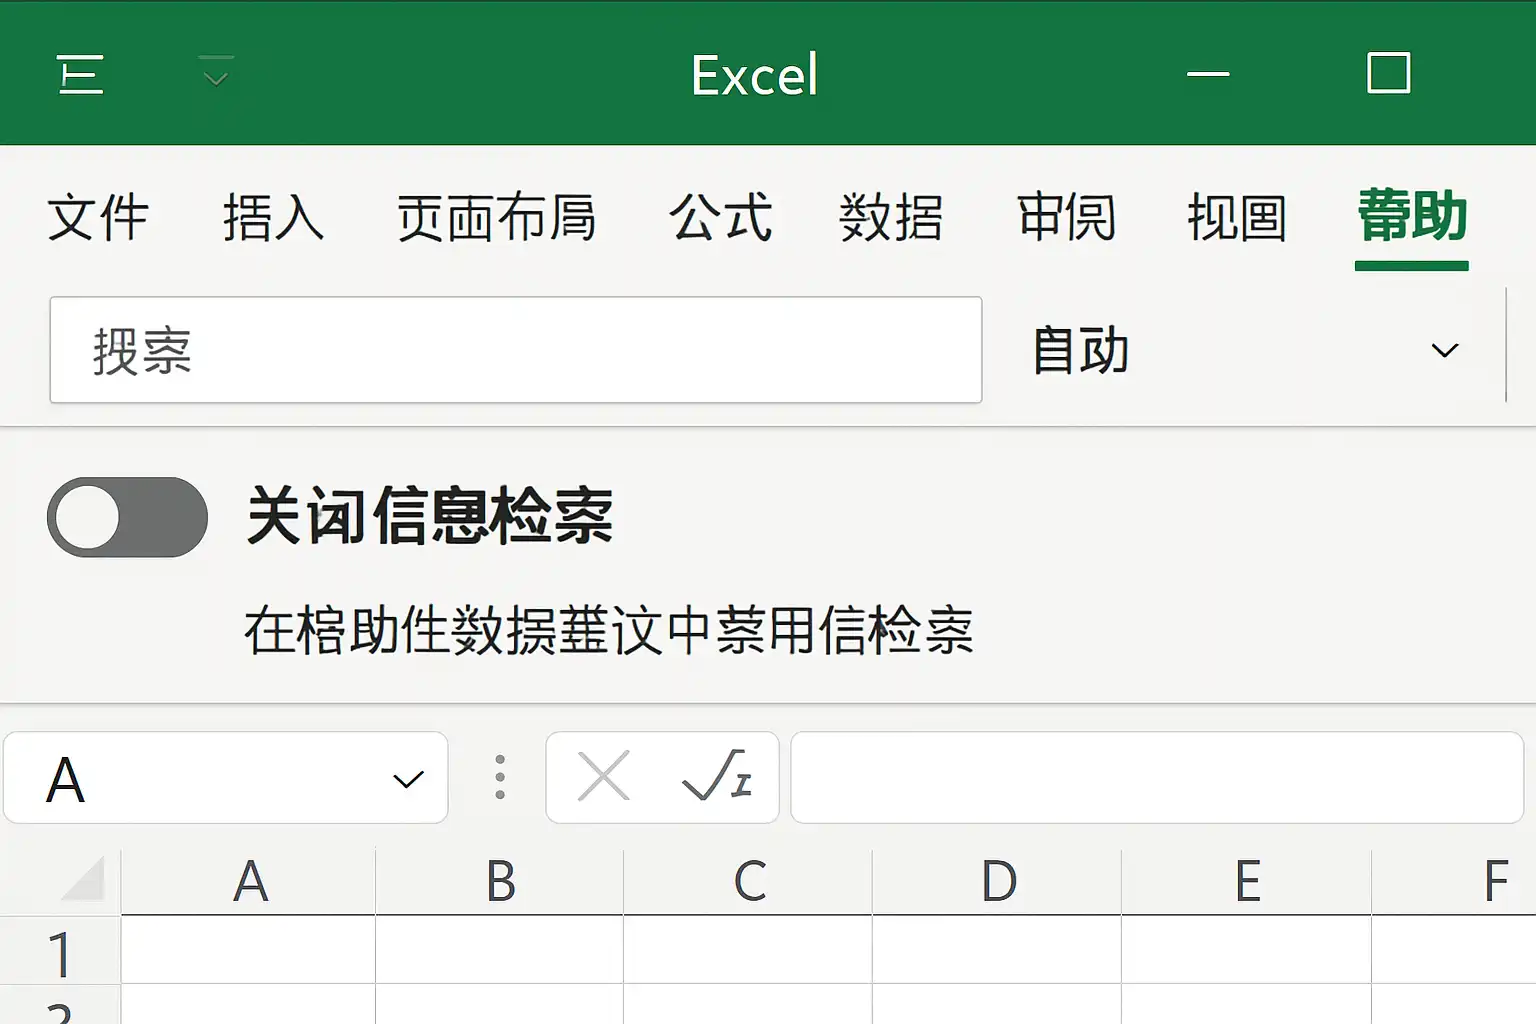The image size is (1536, 1024).
Task: Select cell A1 in the worksheet
Action: [x=250, y=955]
